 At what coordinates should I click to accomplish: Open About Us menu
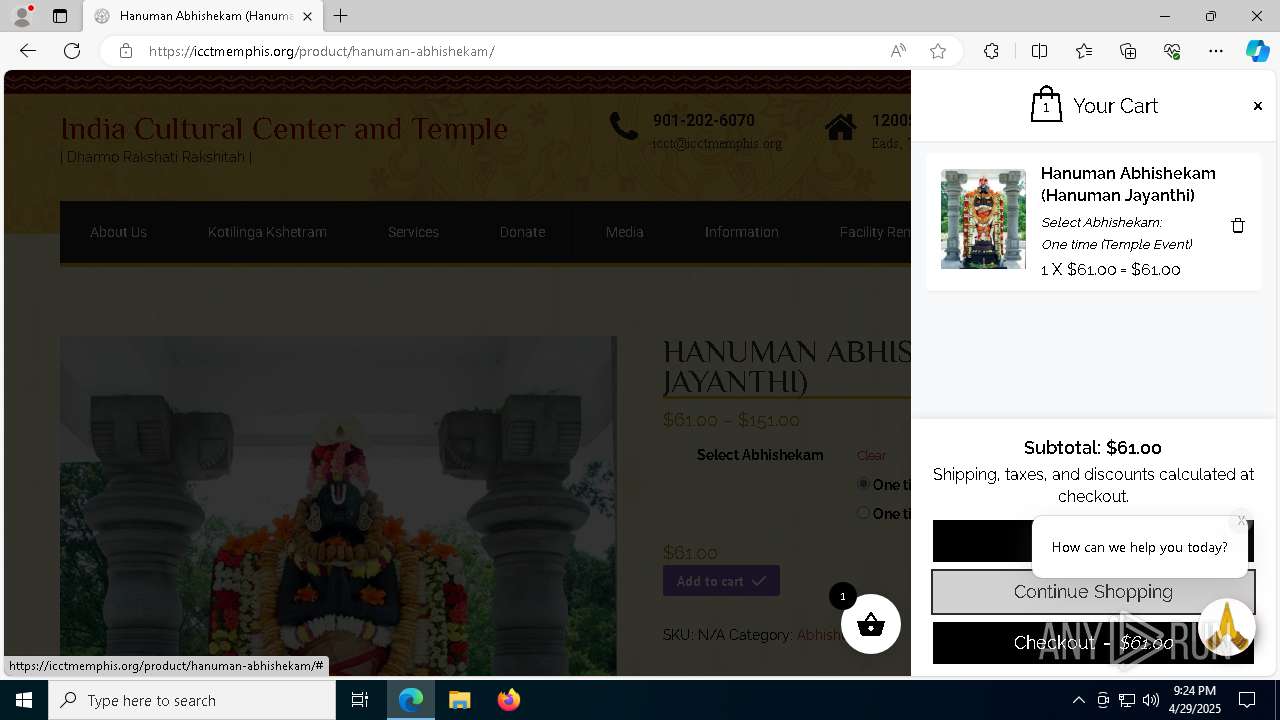[x=118, y=232]
